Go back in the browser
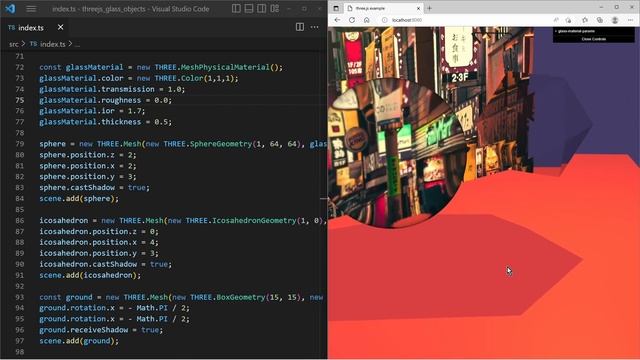 [337, 20]
